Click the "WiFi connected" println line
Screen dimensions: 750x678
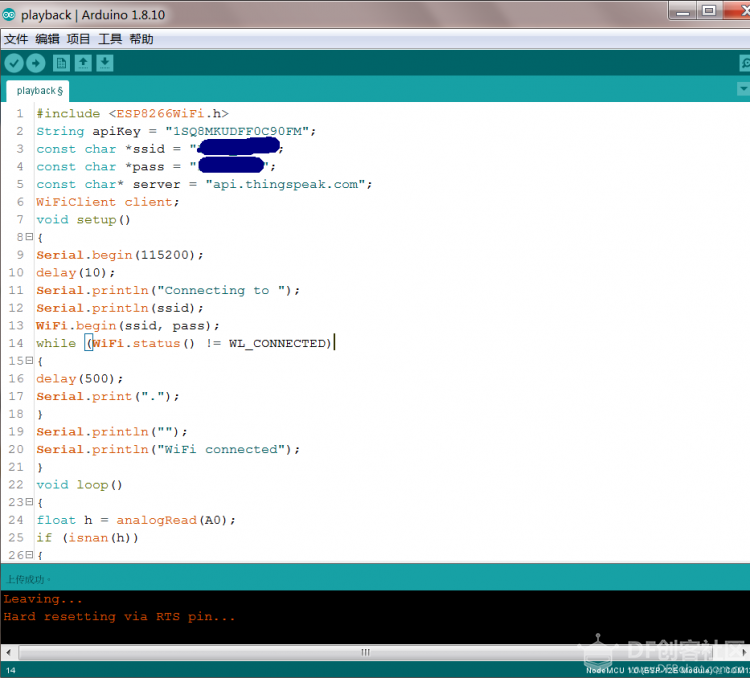[x=168, y=449]
